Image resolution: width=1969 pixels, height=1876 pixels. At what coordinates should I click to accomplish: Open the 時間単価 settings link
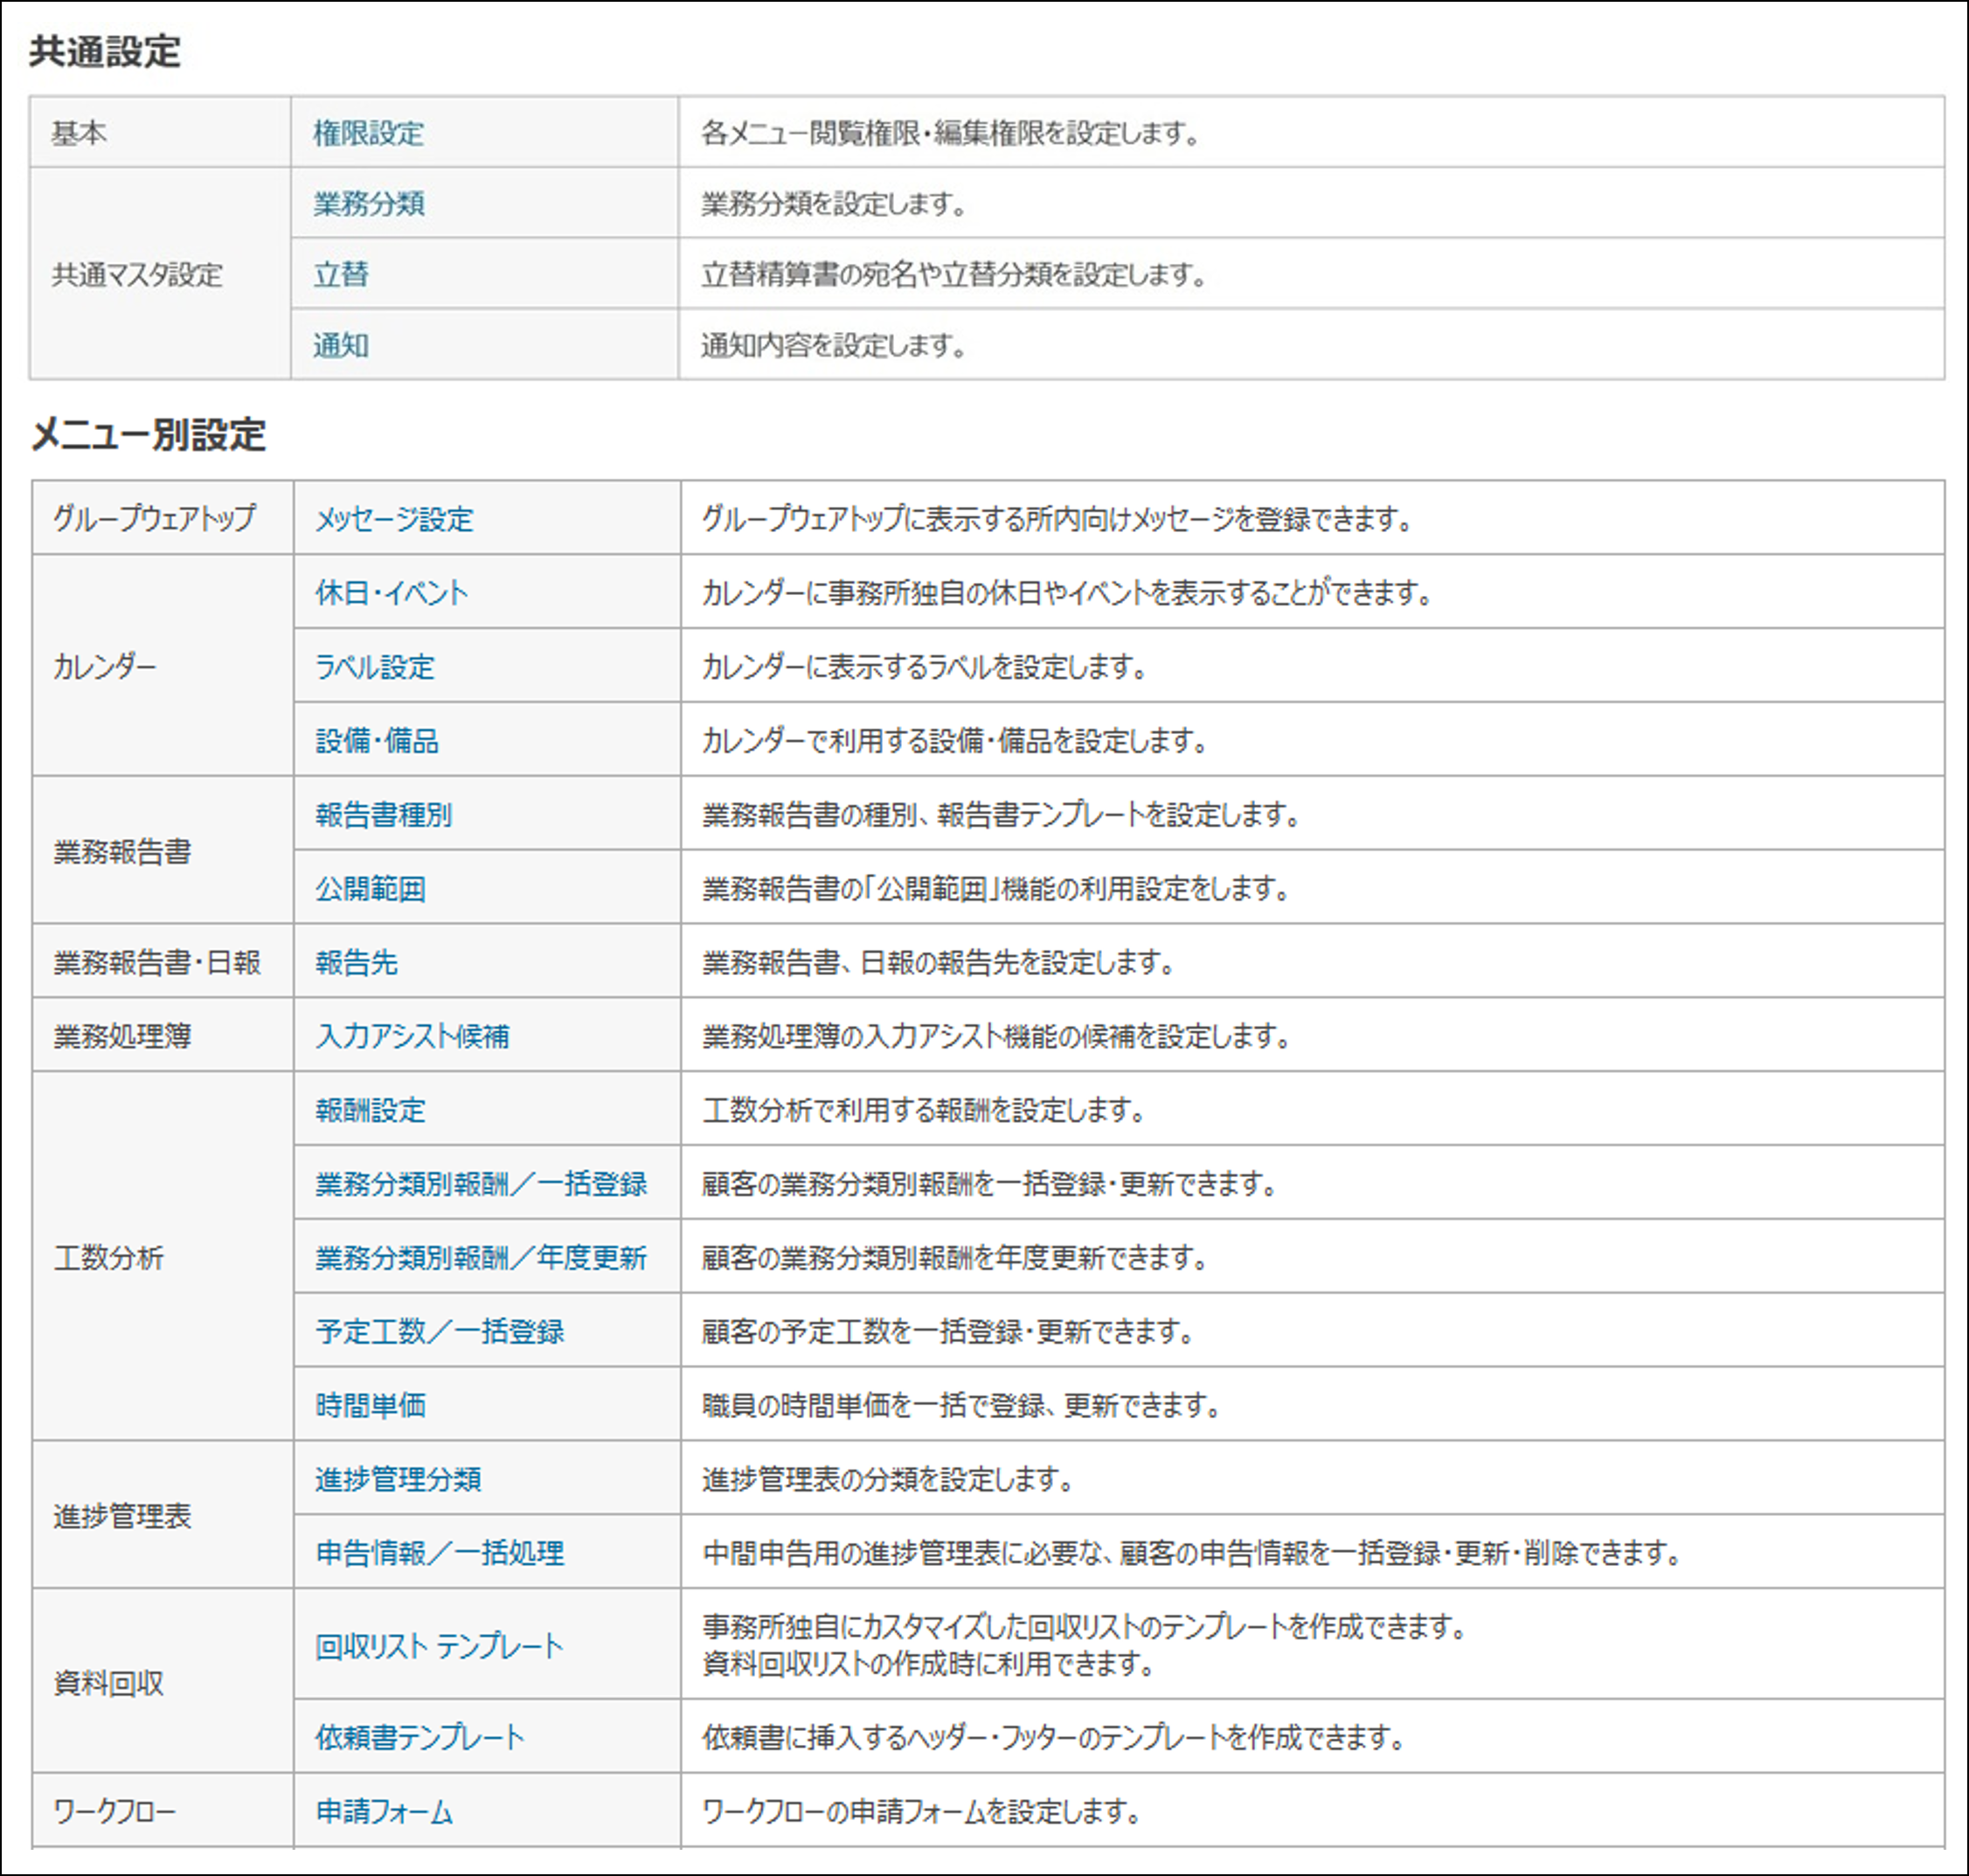(x=370, y=1406)
